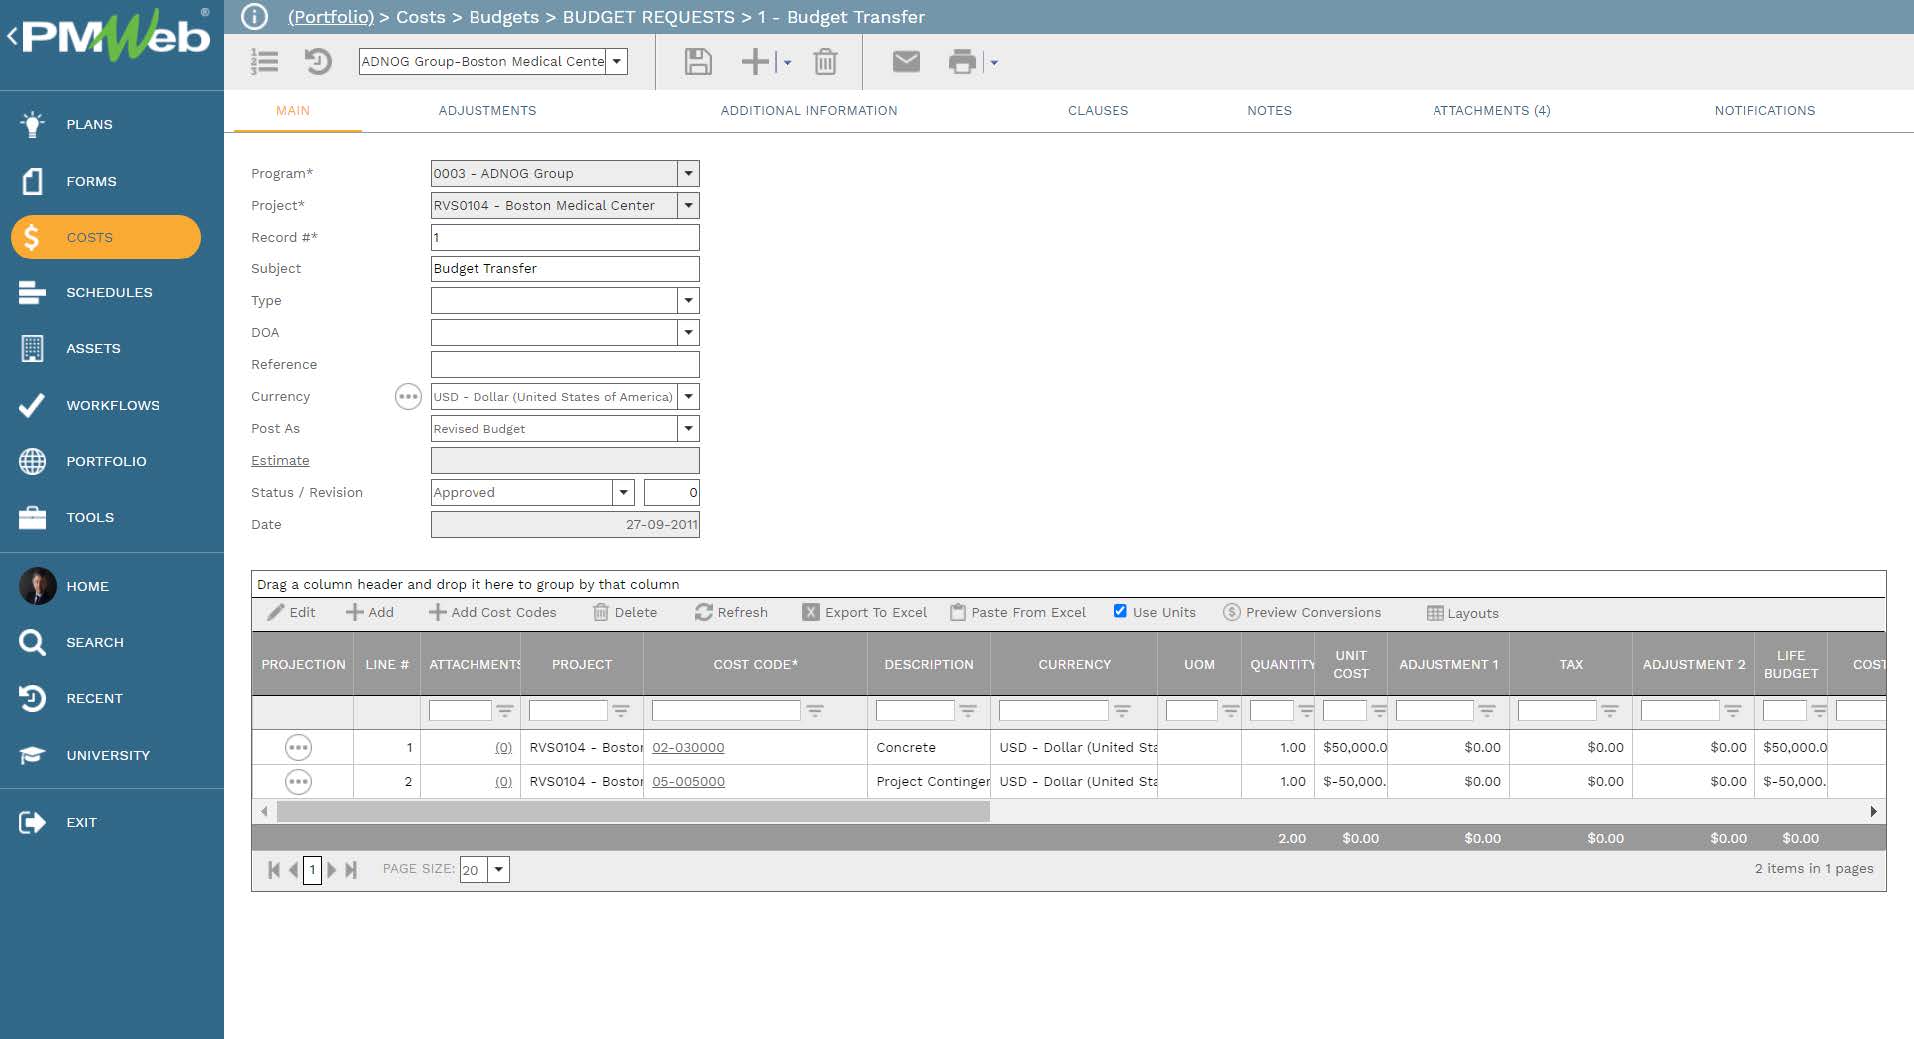The width and height of the screenshot is (1914, 1039).
Task: Click Add Cost Codes button
Action: pos(492,612)
